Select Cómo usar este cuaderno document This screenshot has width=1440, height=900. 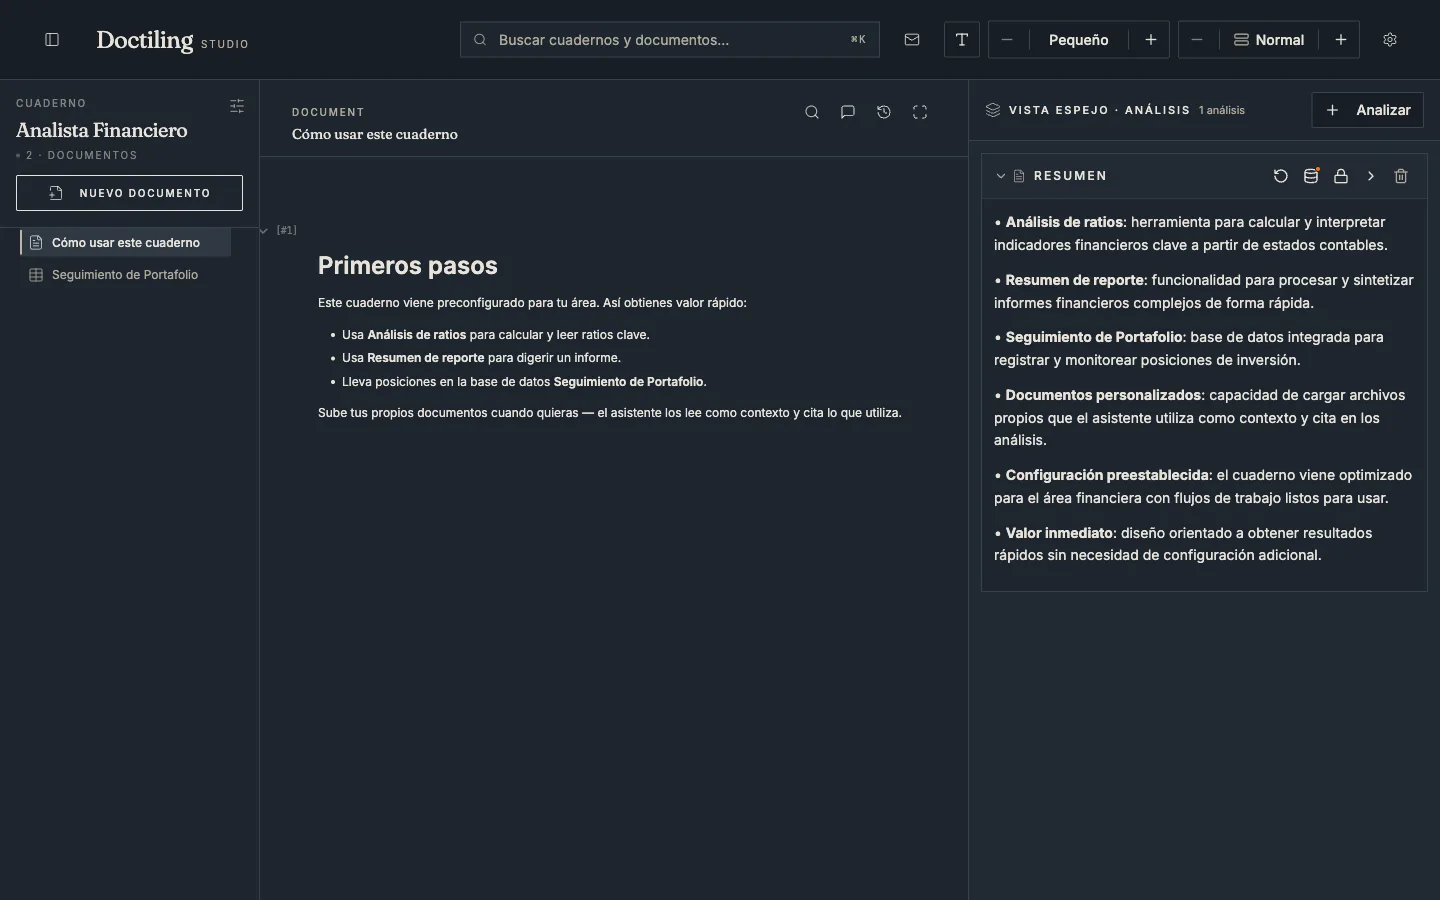tap(126, 243)
